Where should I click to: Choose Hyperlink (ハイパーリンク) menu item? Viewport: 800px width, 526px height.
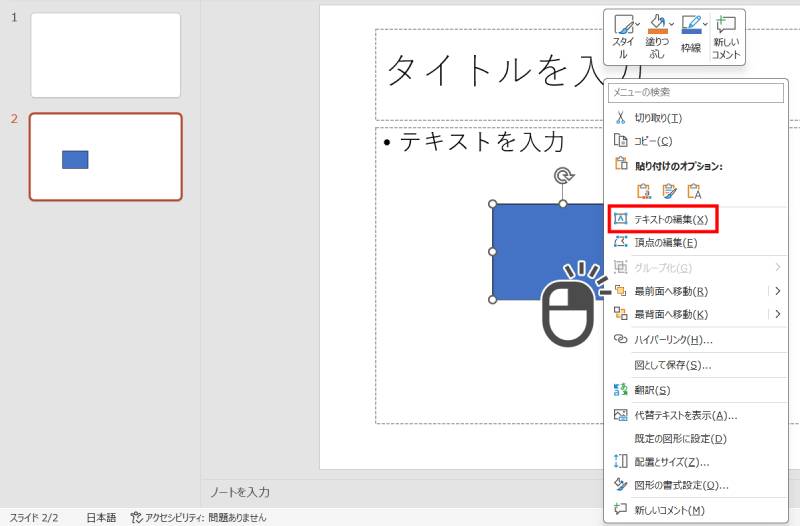[696, 340]
